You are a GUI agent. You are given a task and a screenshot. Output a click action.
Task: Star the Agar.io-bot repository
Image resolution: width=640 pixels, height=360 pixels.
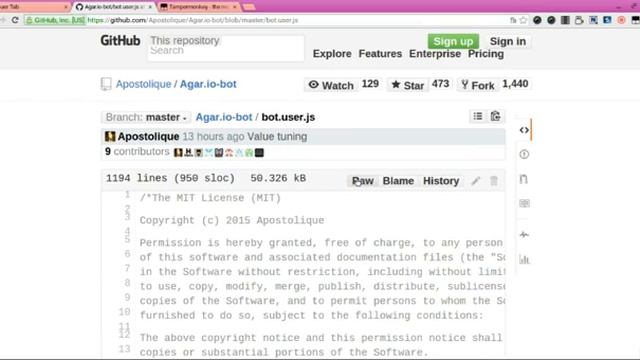tap(407, 85)
